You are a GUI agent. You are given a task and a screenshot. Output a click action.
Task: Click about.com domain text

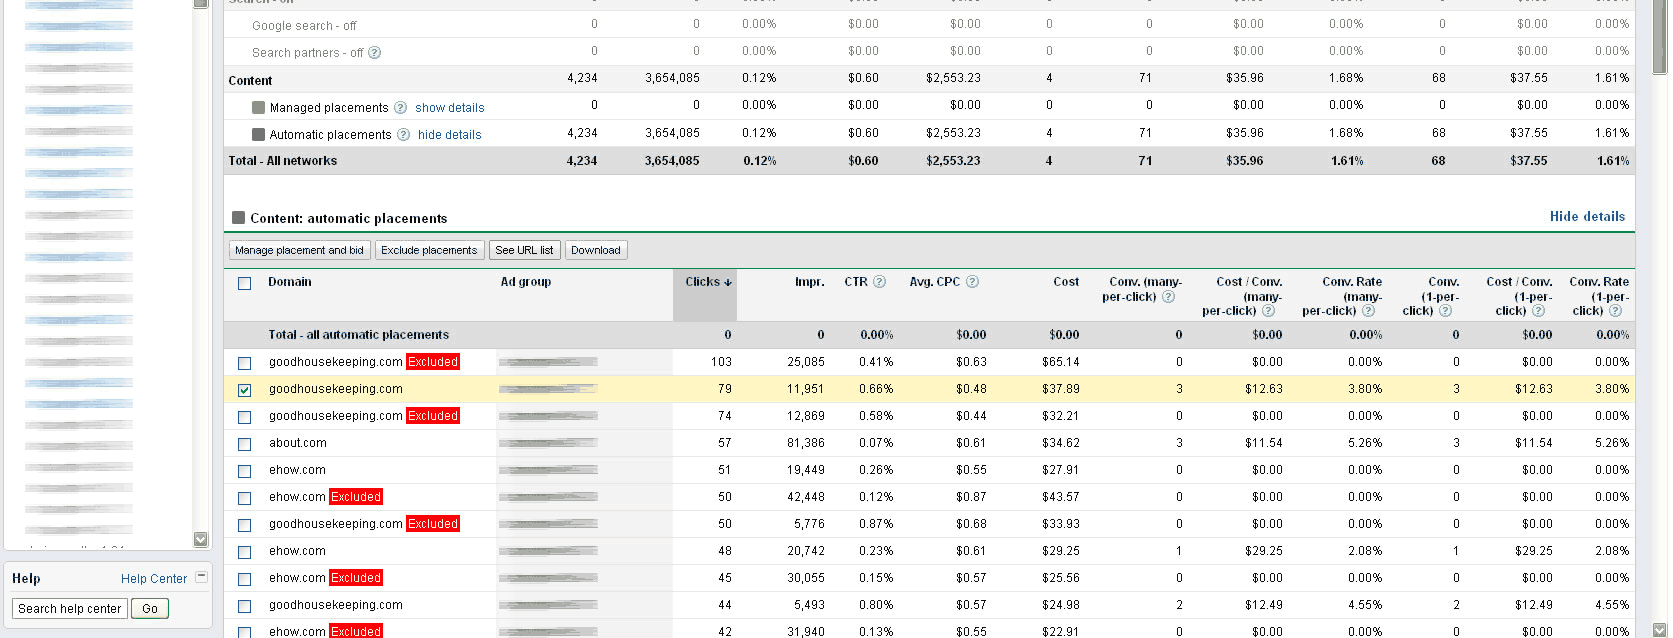tap(298, 443)
